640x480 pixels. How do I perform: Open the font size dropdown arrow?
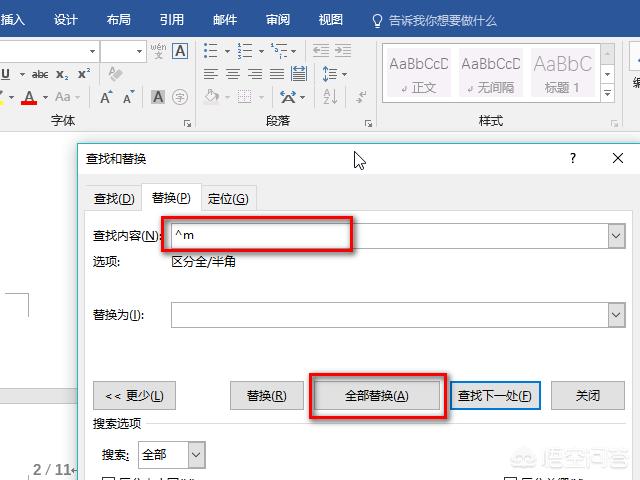tap(139, 51)
